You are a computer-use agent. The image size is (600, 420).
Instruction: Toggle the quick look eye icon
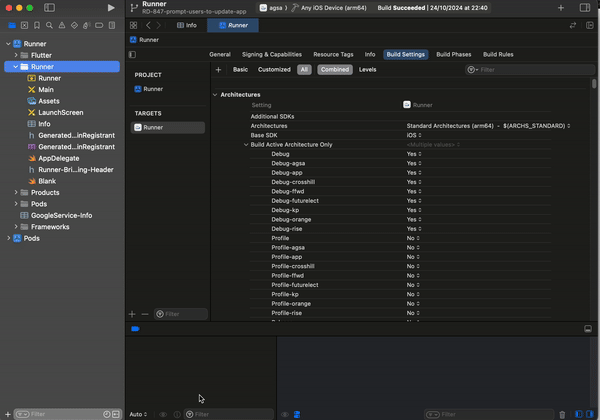click(x=163, y=414)
